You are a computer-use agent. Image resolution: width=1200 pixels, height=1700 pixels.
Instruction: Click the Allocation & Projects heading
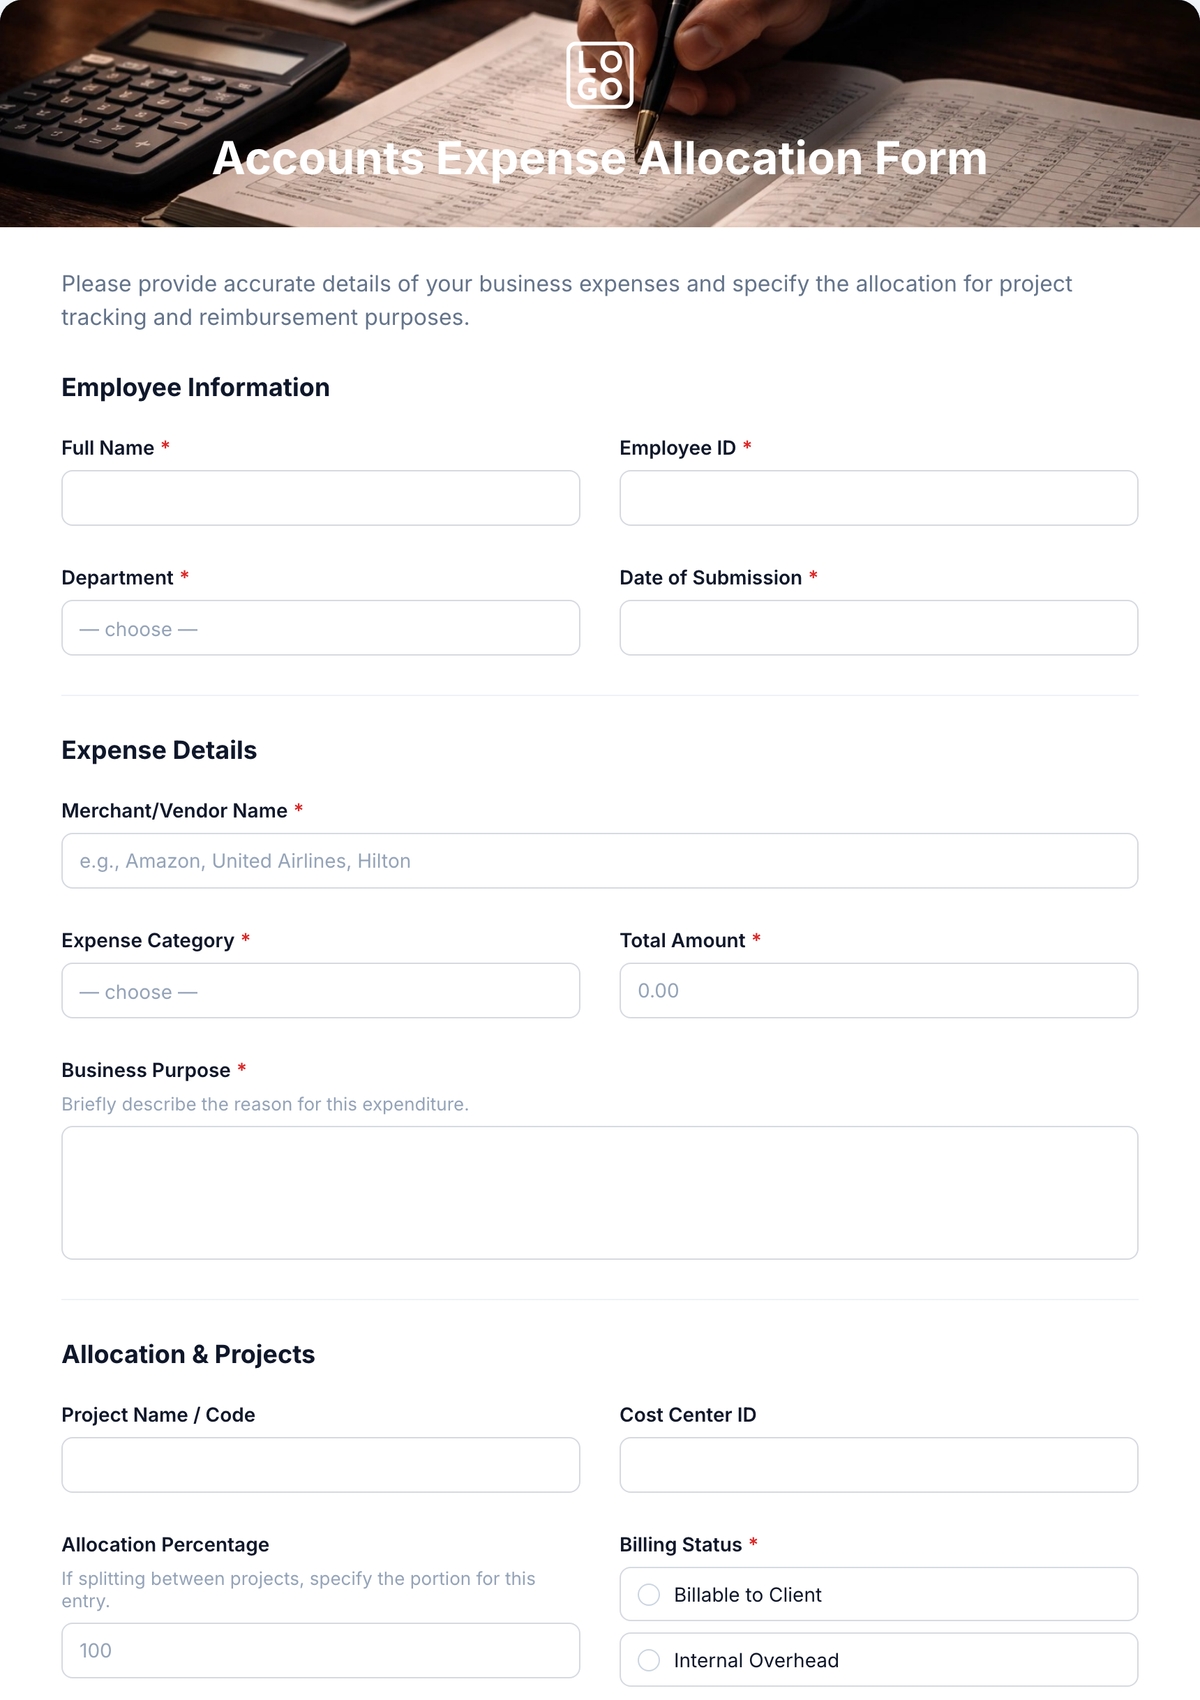[188, 1354]
